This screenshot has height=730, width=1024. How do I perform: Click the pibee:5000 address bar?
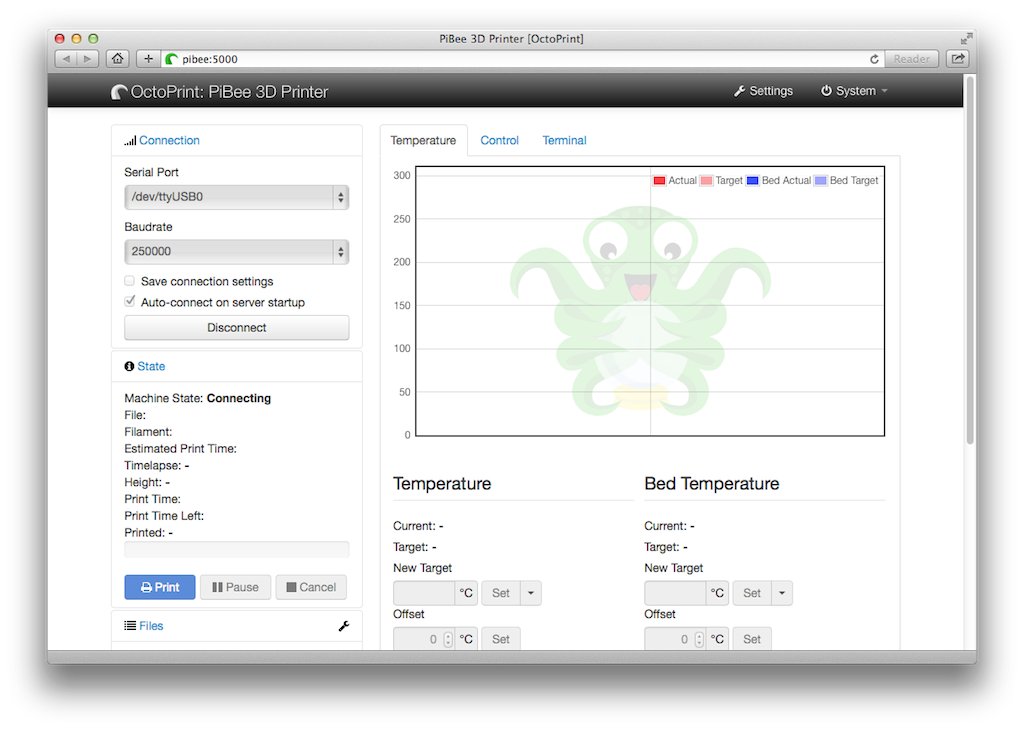click(522, 59)
